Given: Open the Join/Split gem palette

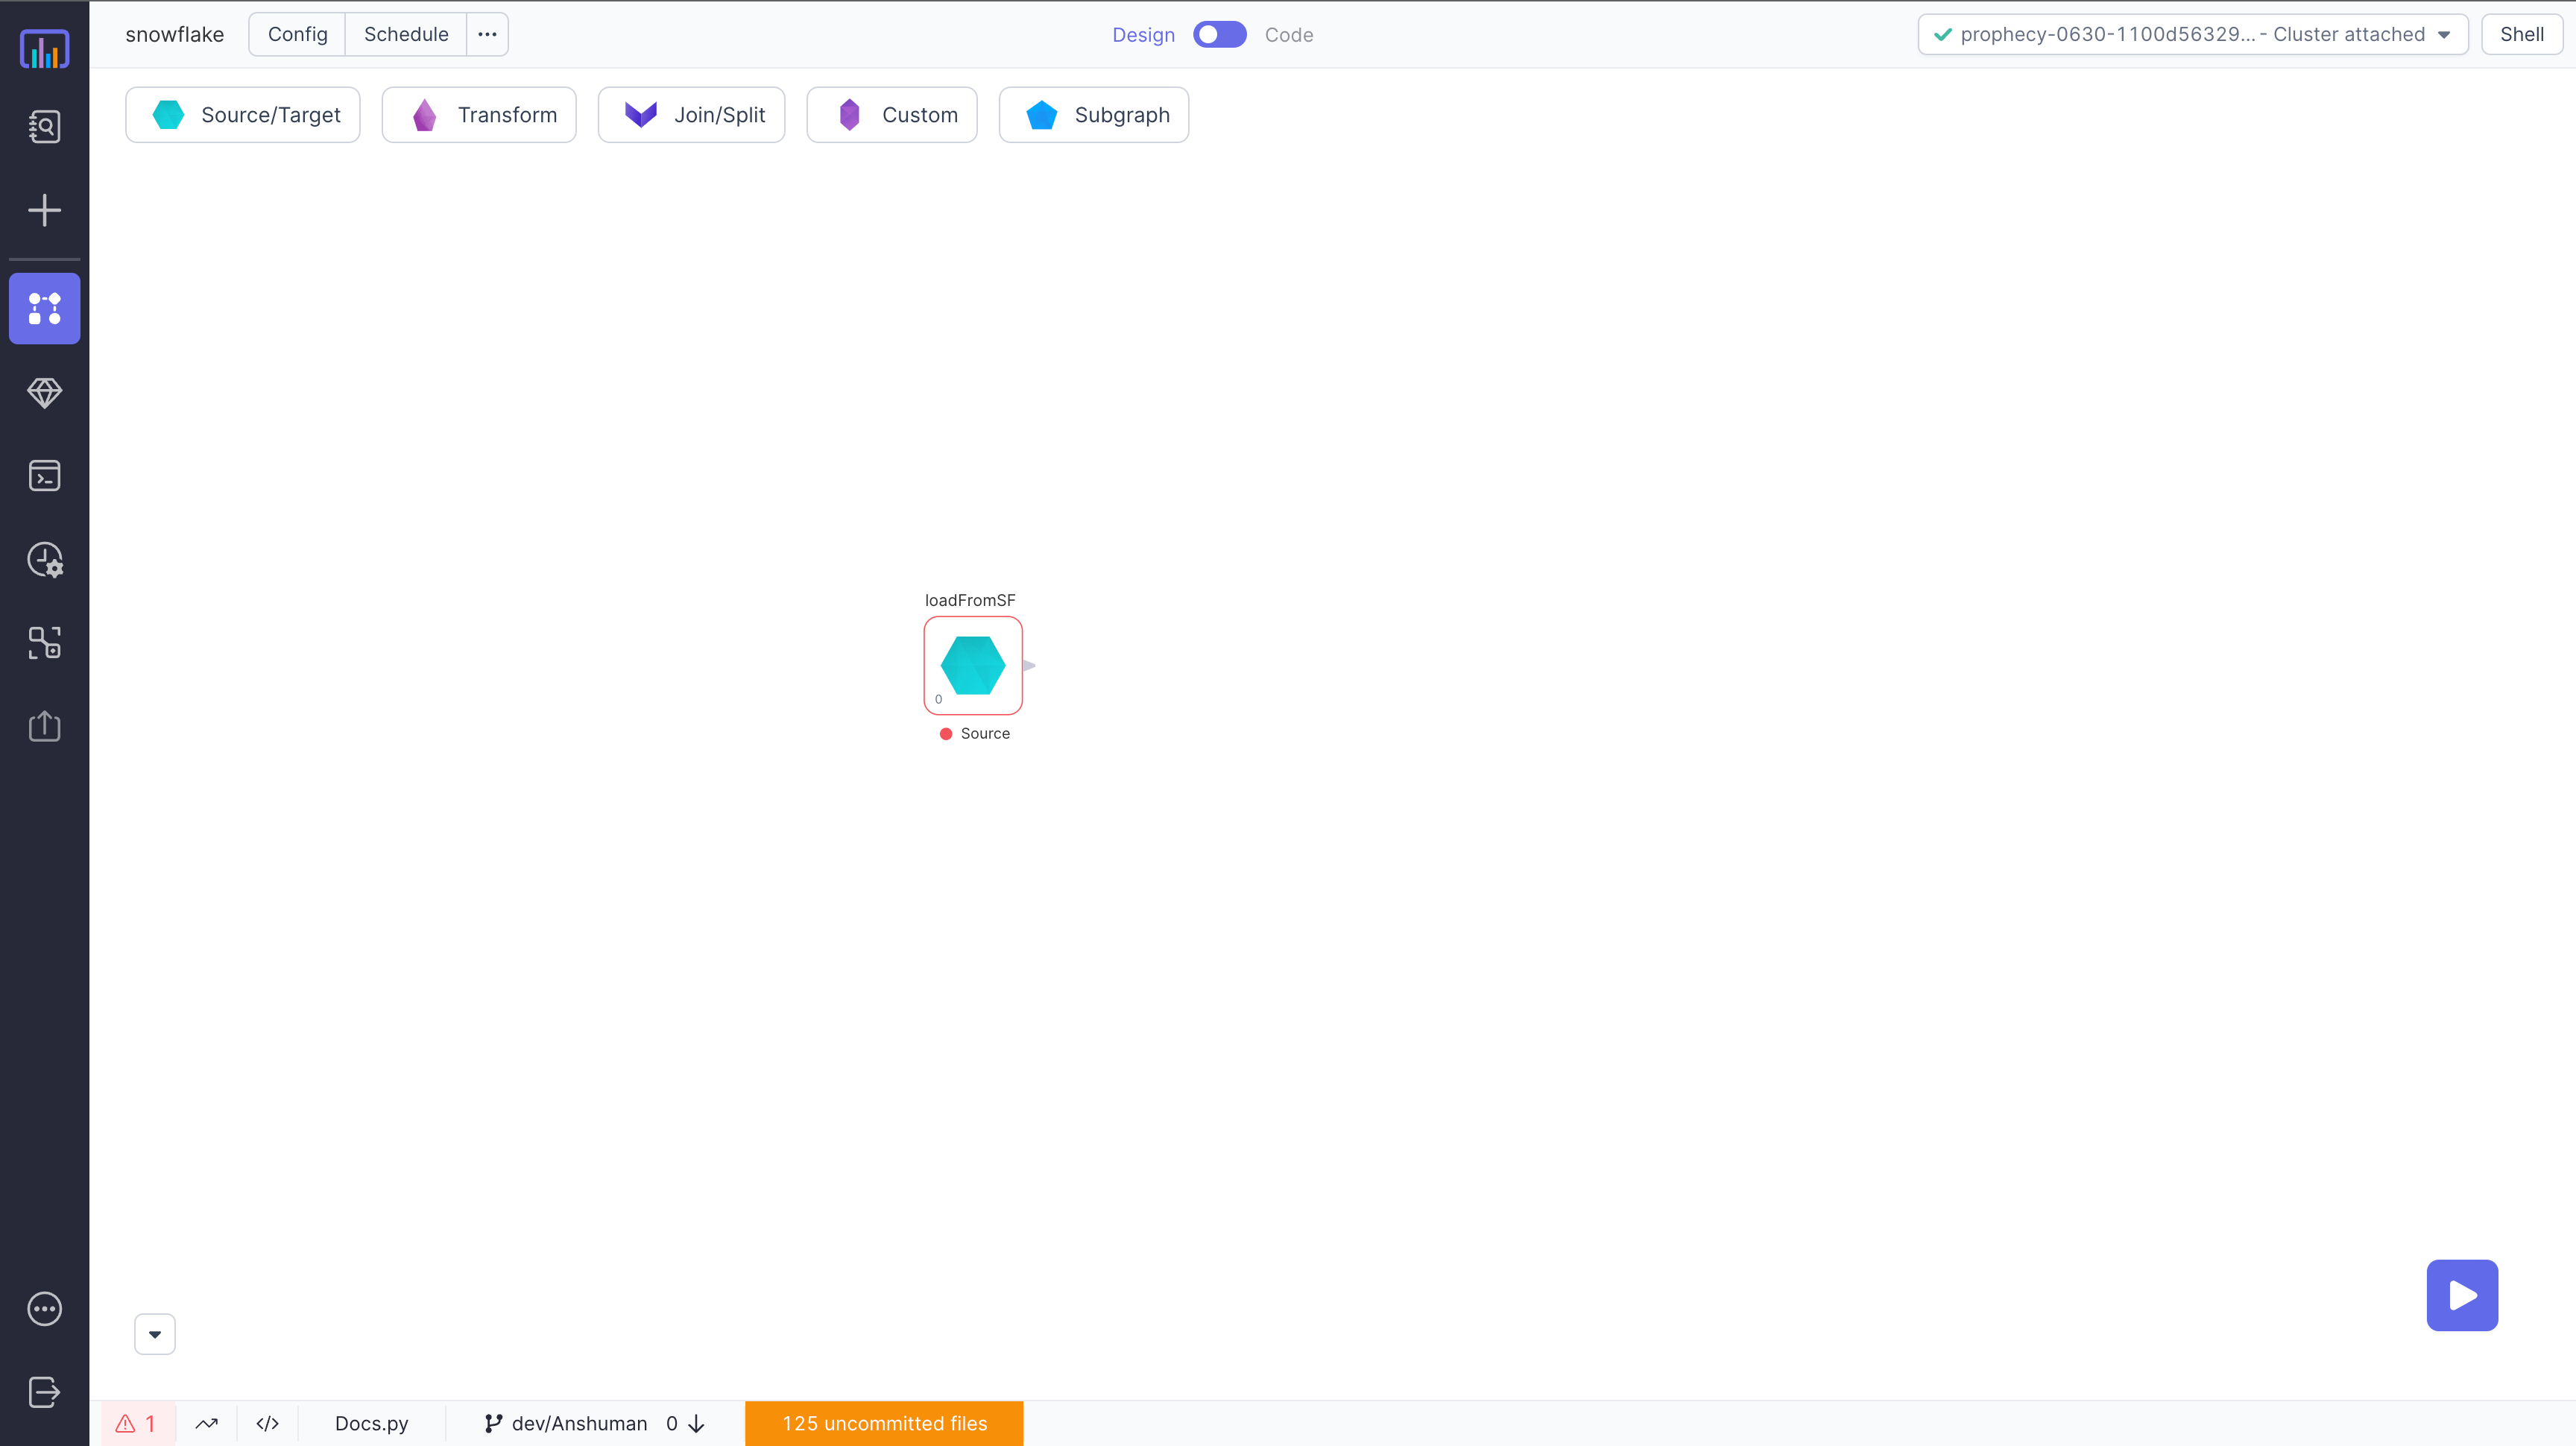Looking at the screenshot, I should tap(691, 115).
